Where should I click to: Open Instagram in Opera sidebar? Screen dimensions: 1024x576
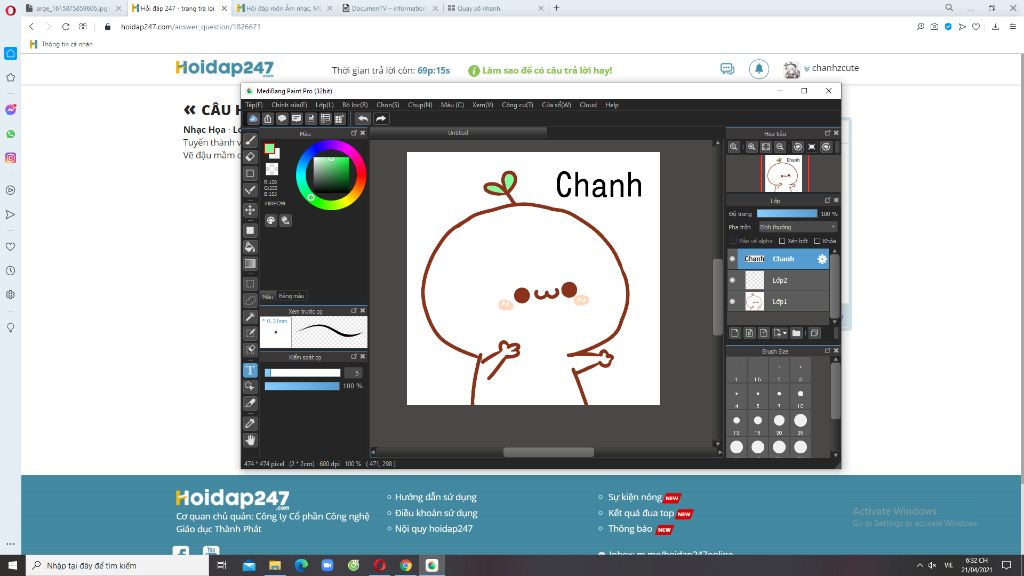point(10,158)
